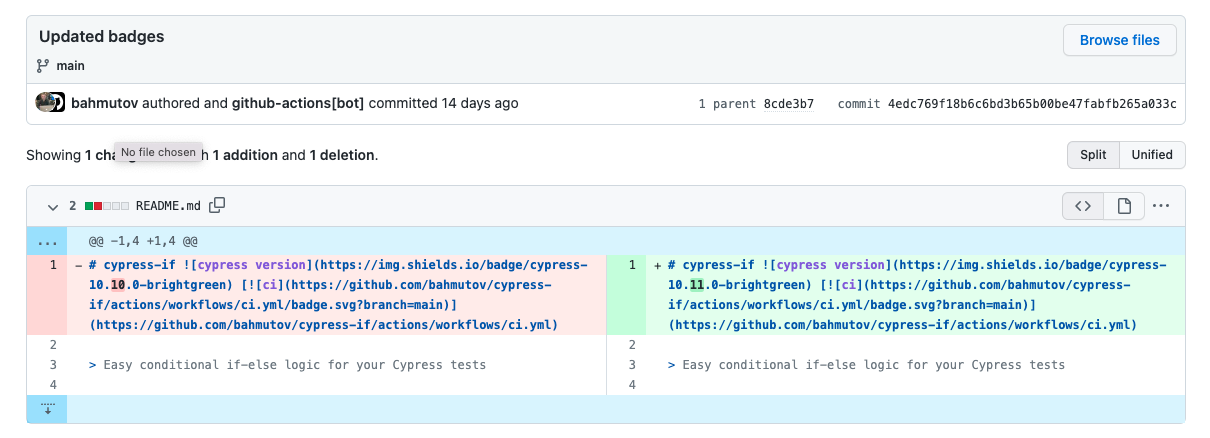Image resolution: width=1210 pixels, height=438 pixels.
Task: Click highlighted 10 in deleted line
Action: click(117, 285)
